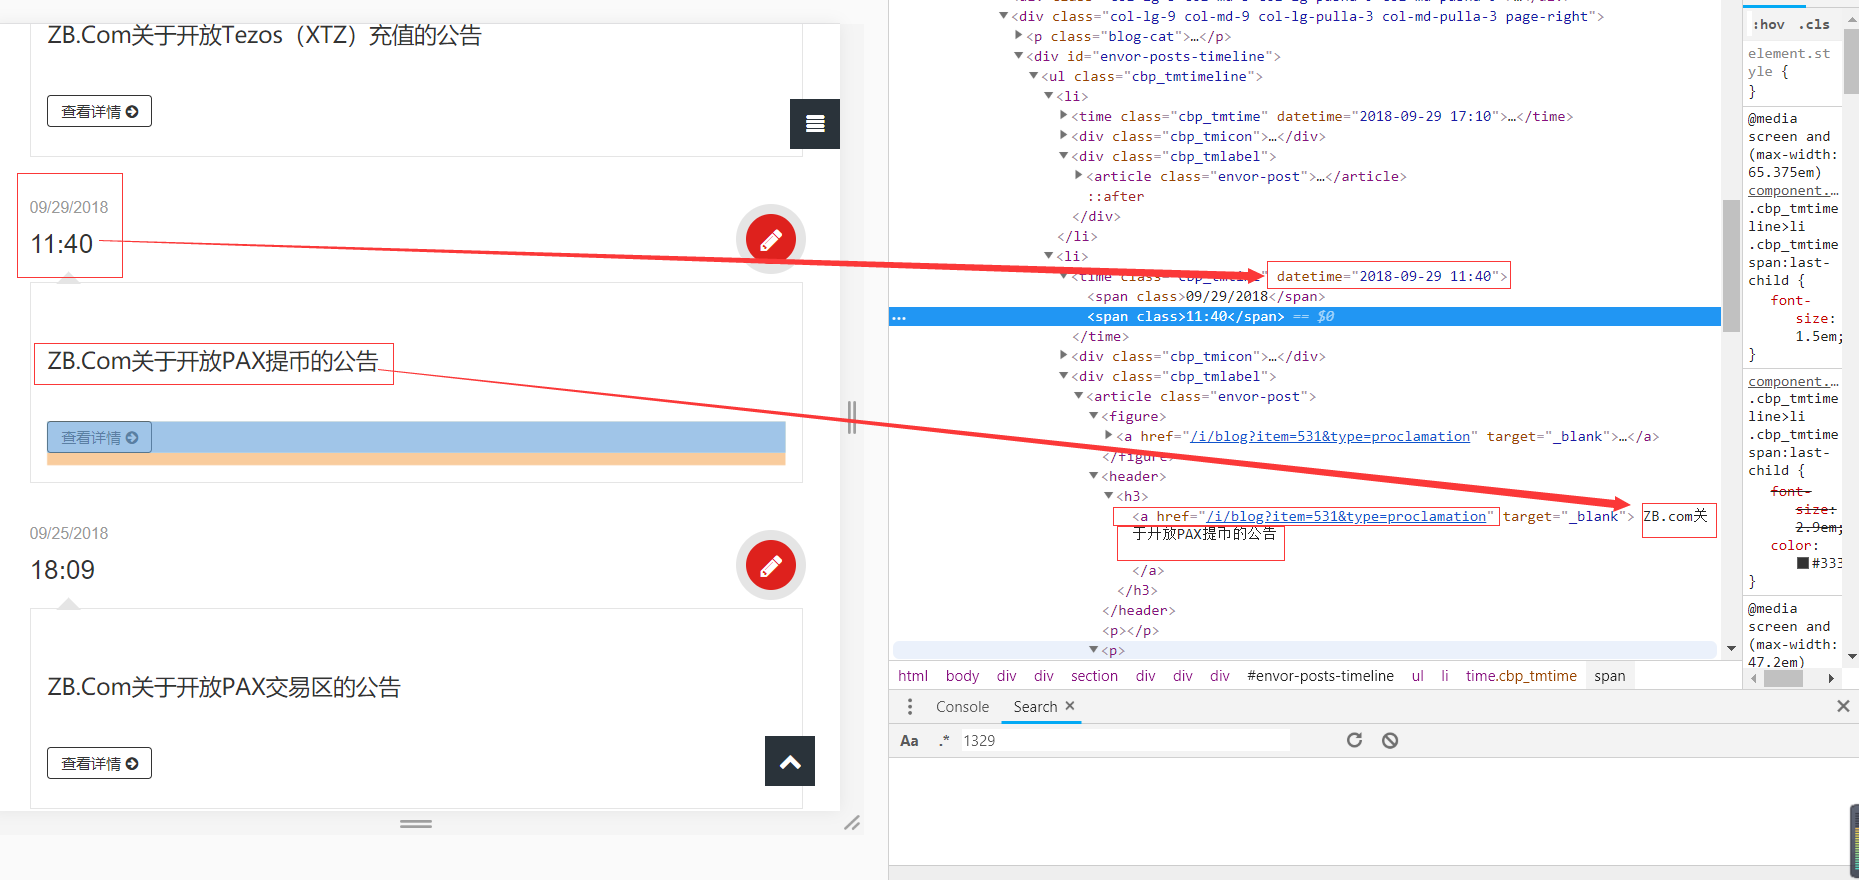
Task: Click the hamburger menu icon on webpage
Action: tap(815, 124)
